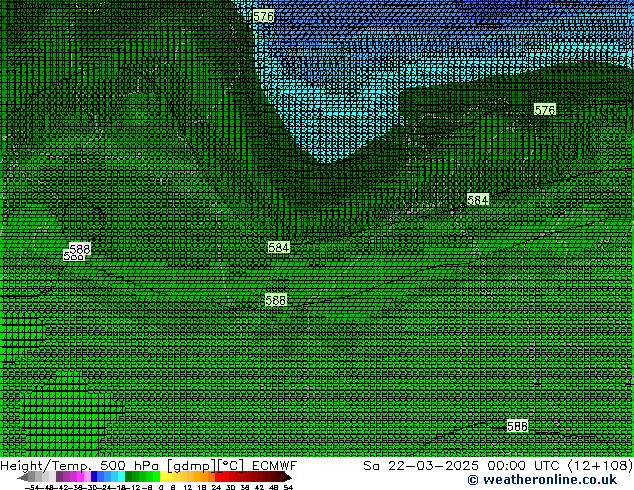Viewport: 634px width, 490px height.
Task: Click the '30' legend value
Action: (x=230, y=488)
